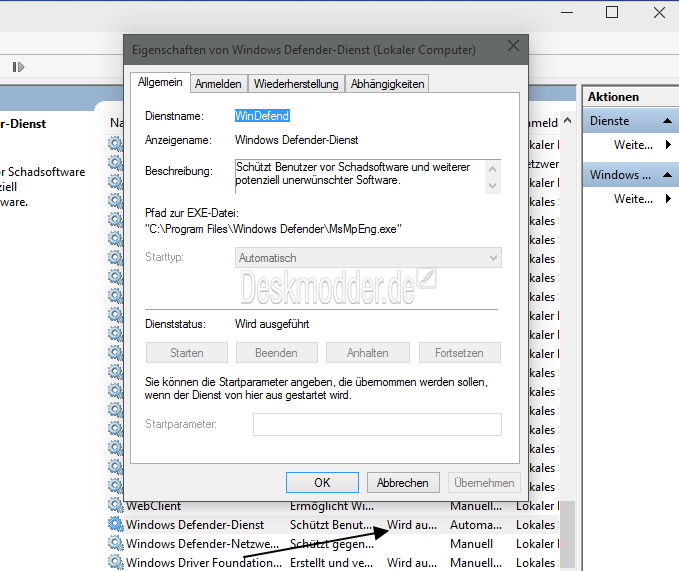Select the Abhängigkeiten tab

coord(387,84)
